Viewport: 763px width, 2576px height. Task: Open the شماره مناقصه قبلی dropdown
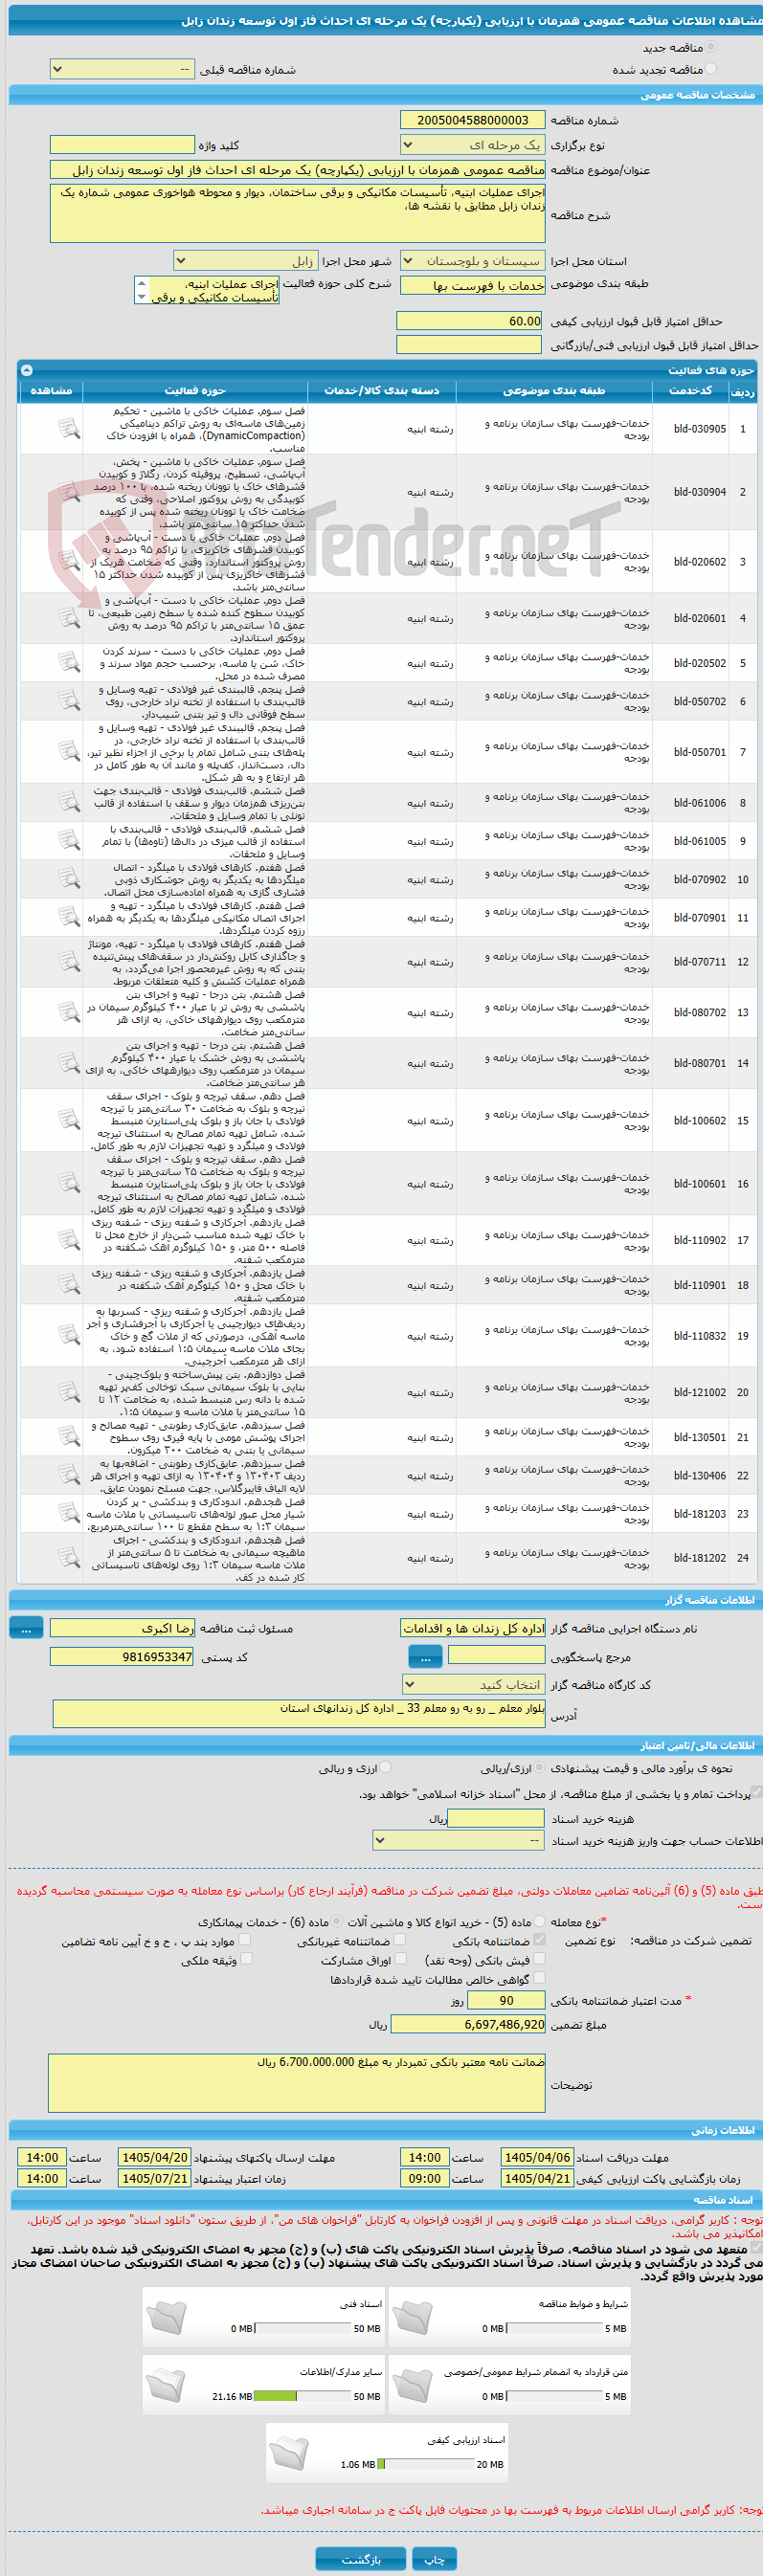pyautogui.click(x=122, y=69)
